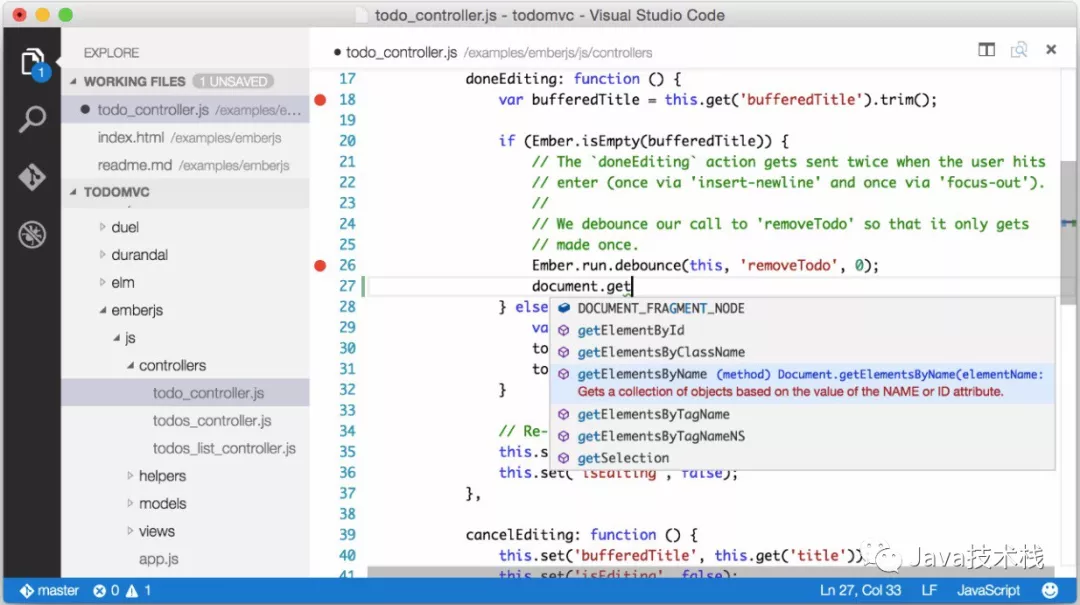Open the Git view in the activity bar

(32, 177)
